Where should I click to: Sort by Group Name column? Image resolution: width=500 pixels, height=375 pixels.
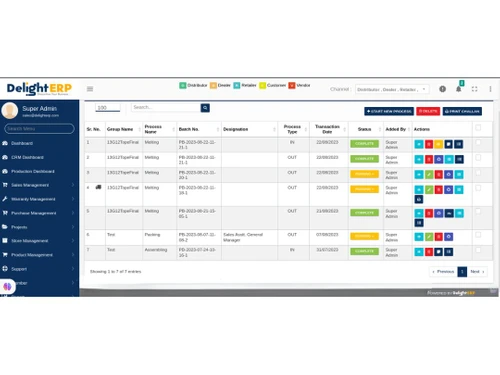[124, 129]
